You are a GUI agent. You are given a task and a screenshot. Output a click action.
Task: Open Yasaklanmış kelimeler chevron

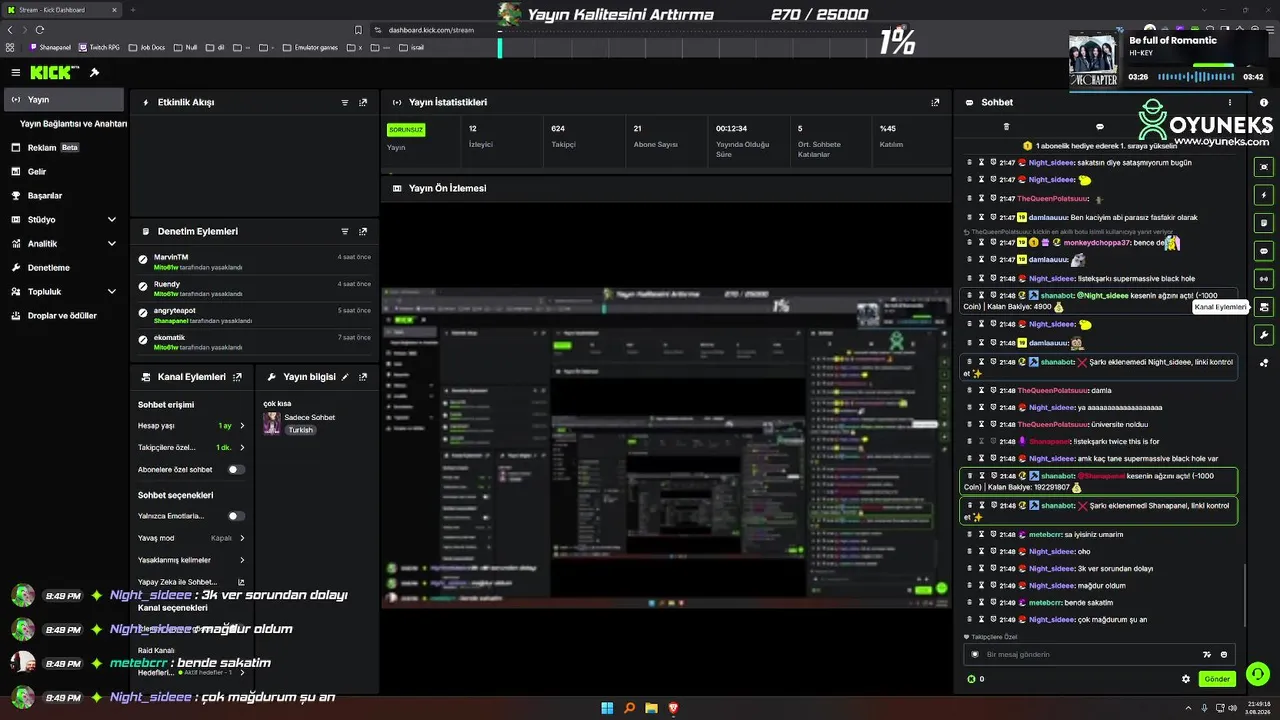[242, 560]
